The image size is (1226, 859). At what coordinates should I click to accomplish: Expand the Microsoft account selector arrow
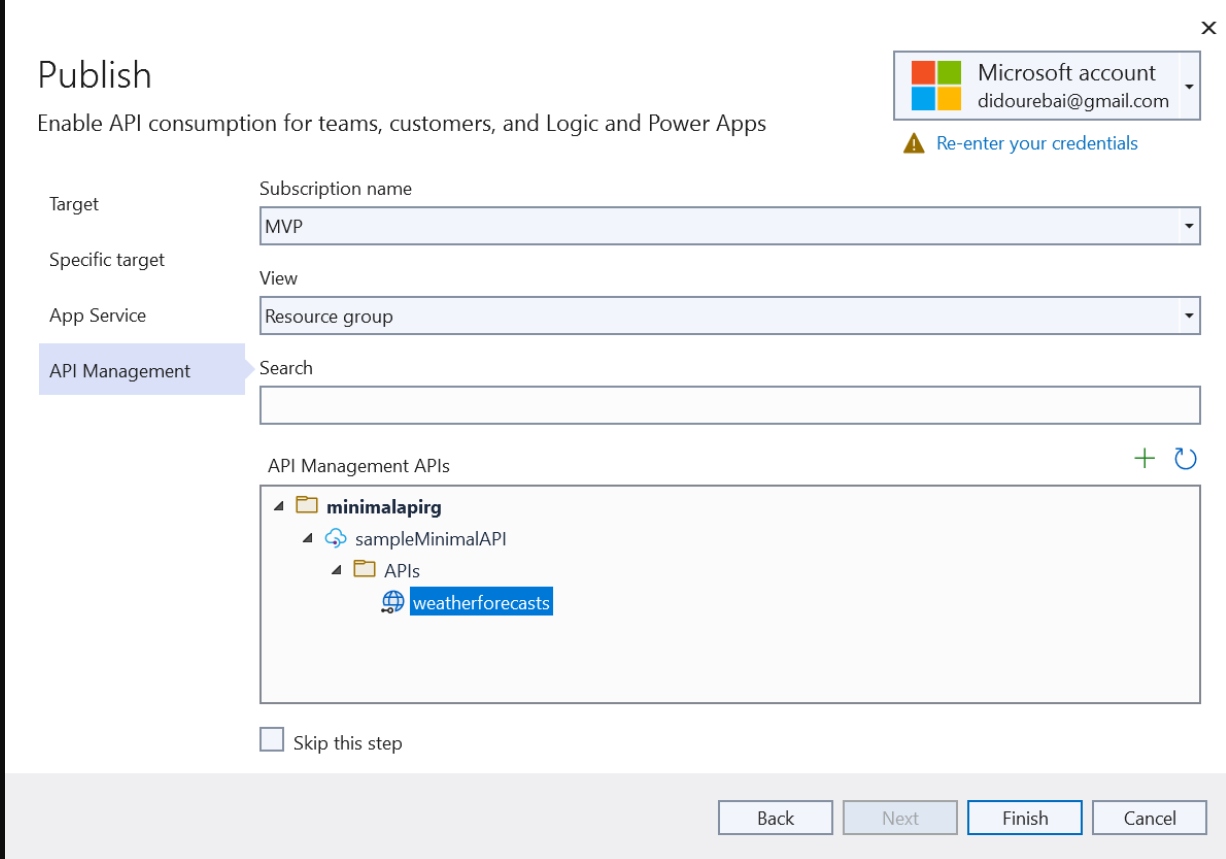[1188, 86]
